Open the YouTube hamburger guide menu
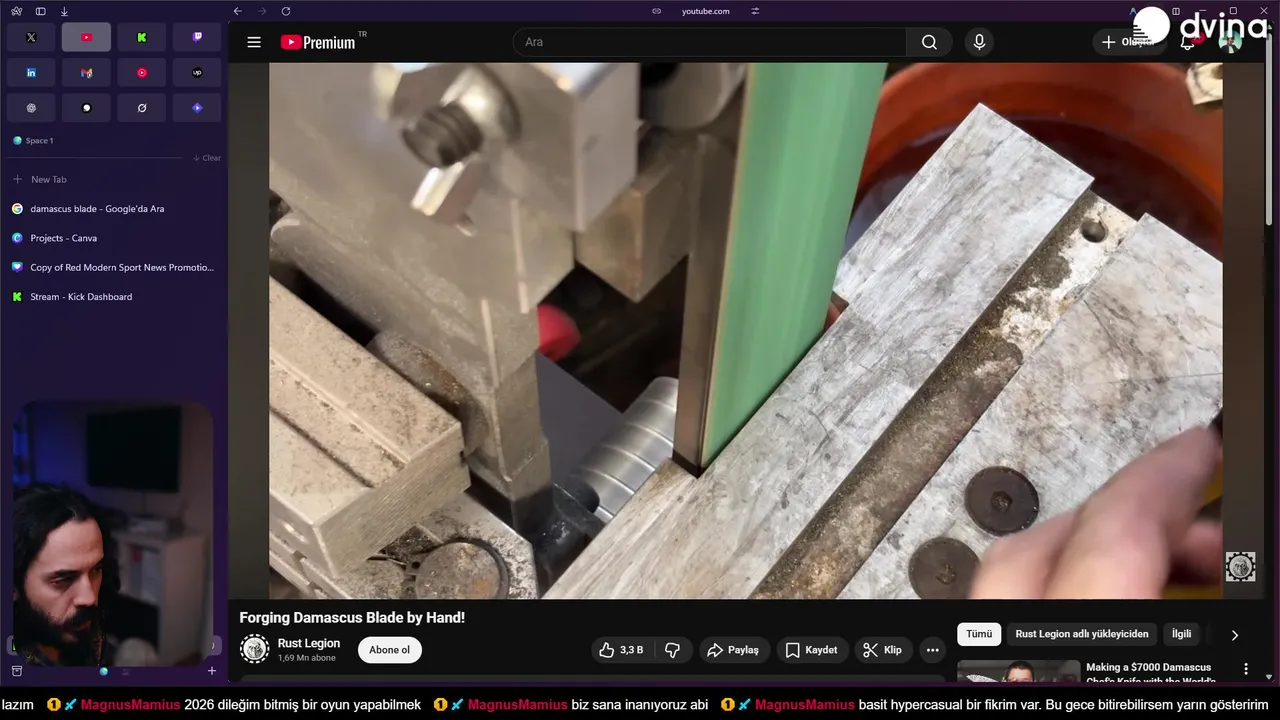Viewport: 1280px width, 720px height. (x=254, y=42)
